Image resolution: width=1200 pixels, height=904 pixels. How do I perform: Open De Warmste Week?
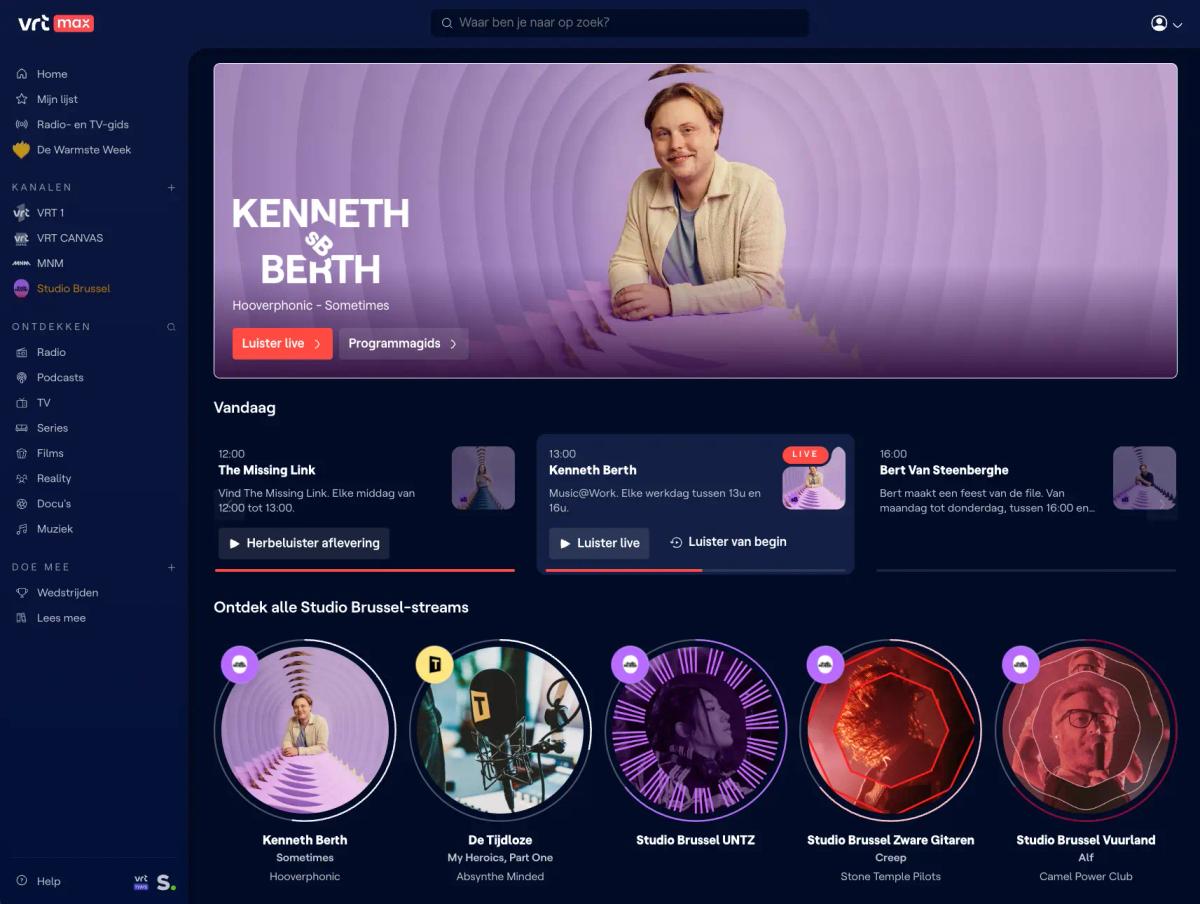(x=84, y=150)
